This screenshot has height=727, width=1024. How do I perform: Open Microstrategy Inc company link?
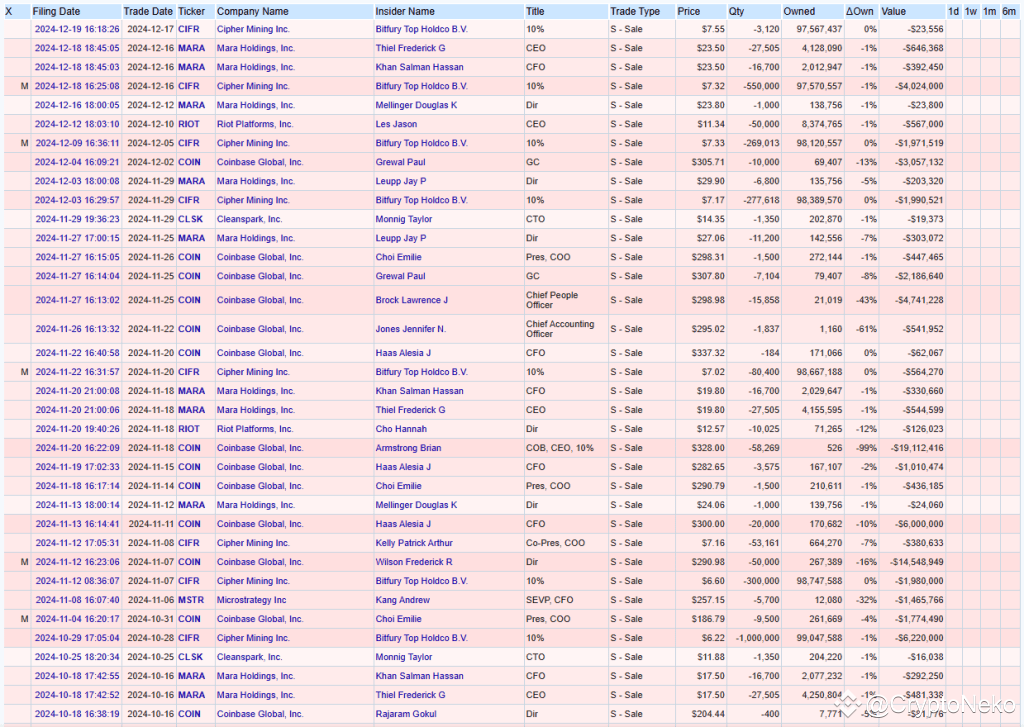click(x=251, y=600)
